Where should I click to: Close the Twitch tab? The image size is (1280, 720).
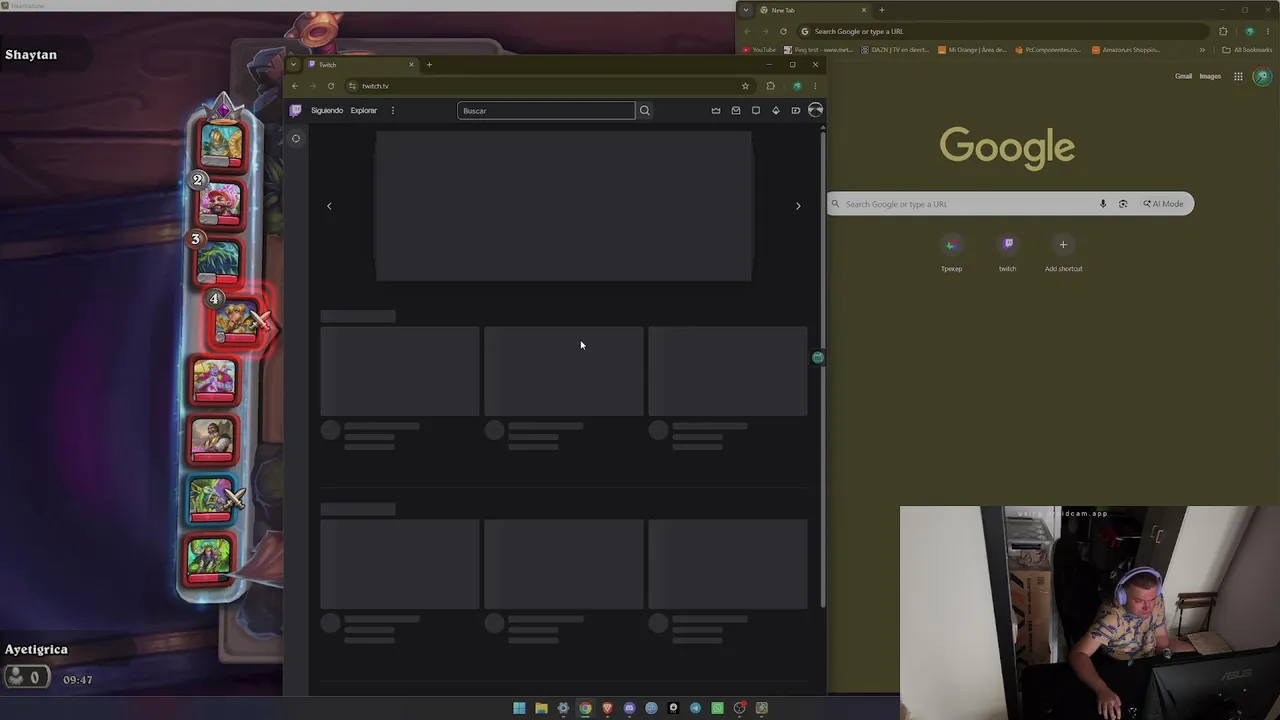tap(411, 65)
